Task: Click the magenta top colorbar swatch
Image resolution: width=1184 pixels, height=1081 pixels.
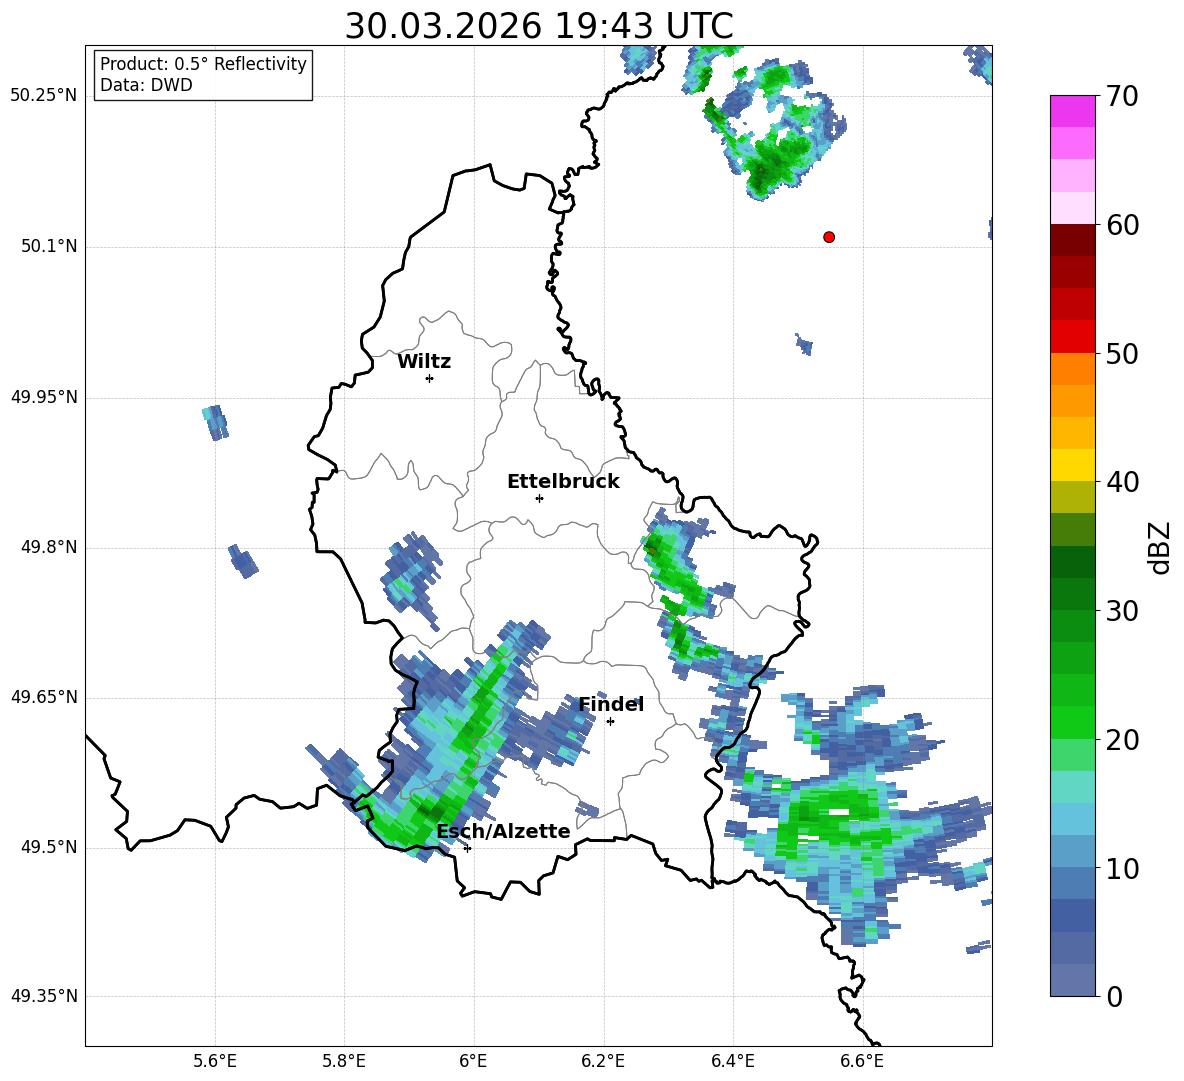Action: [x=1072, y=111]
